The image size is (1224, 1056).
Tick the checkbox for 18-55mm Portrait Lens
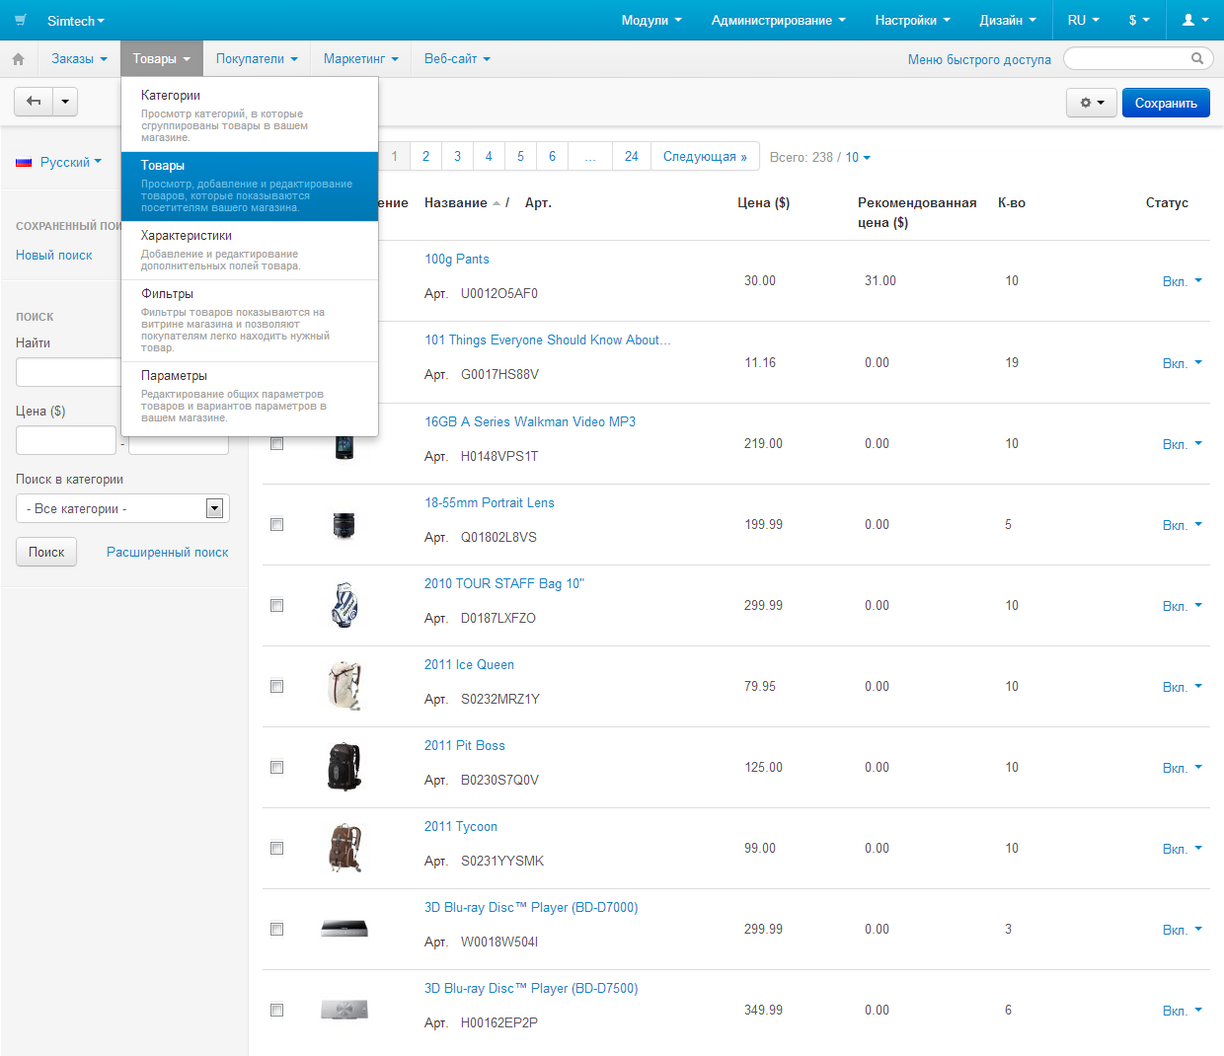277,525
